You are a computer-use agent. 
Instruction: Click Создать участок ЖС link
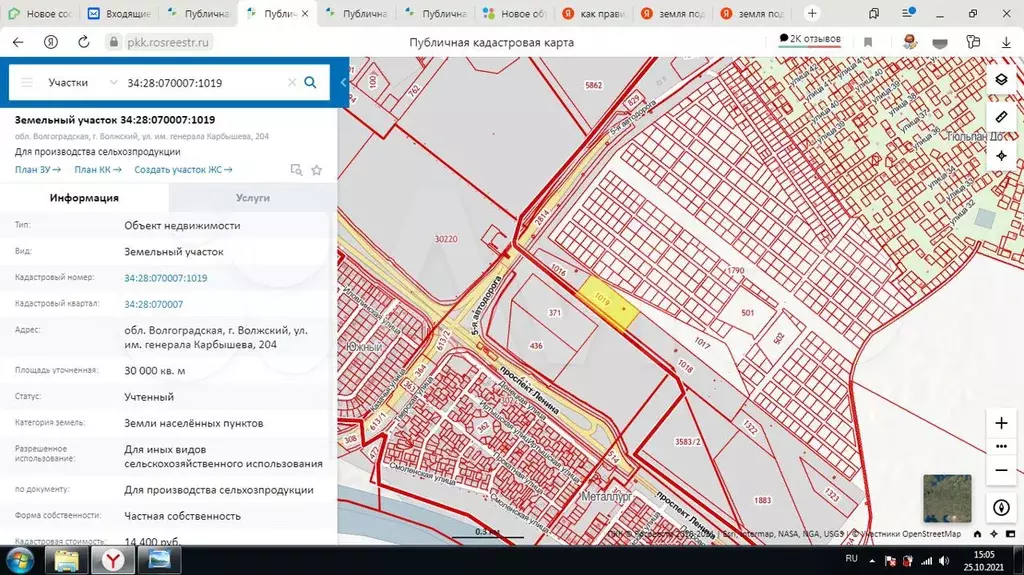point(184,170)
